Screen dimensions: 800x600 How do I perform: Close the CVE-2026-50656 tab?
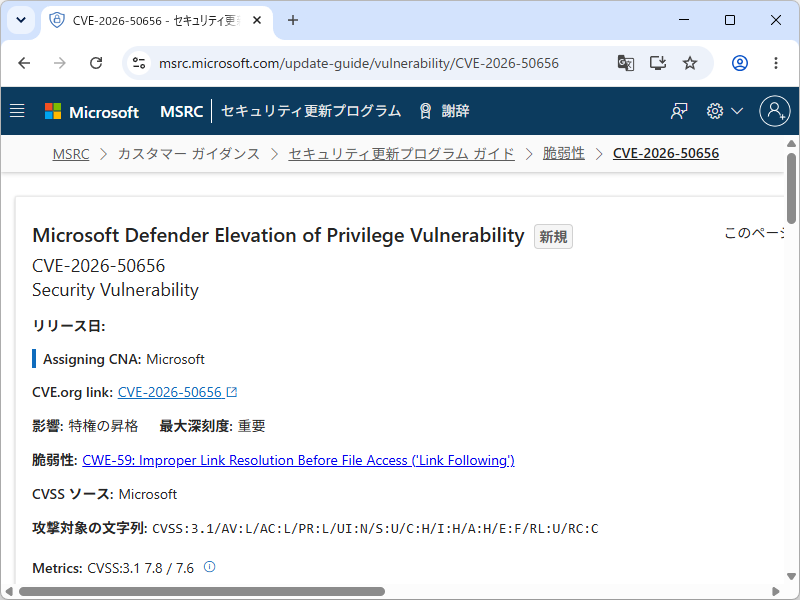pos(257,20)
